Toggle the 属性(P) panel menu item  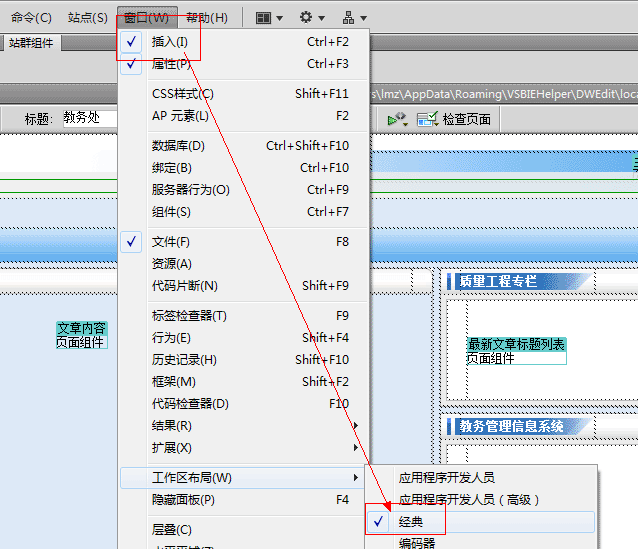pos(170,64)
